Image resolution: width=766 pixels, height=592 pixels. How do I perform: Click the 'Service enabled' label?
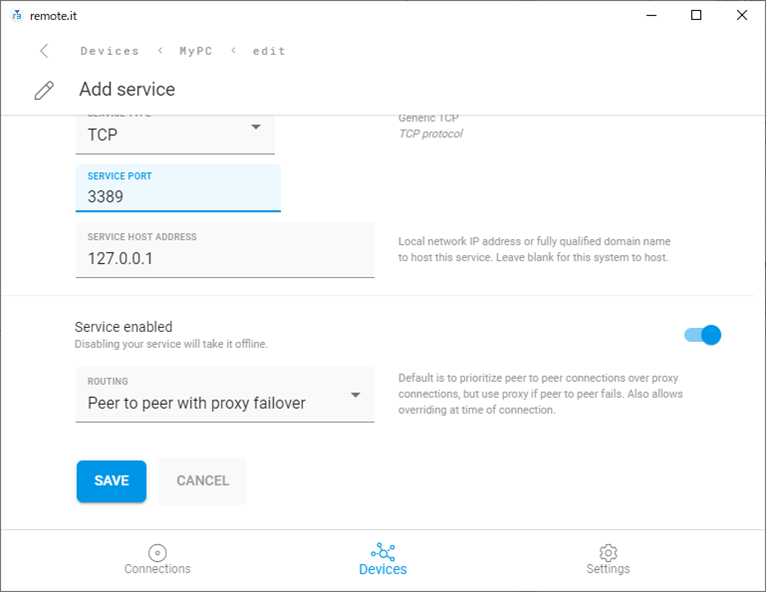pos(124,327)
